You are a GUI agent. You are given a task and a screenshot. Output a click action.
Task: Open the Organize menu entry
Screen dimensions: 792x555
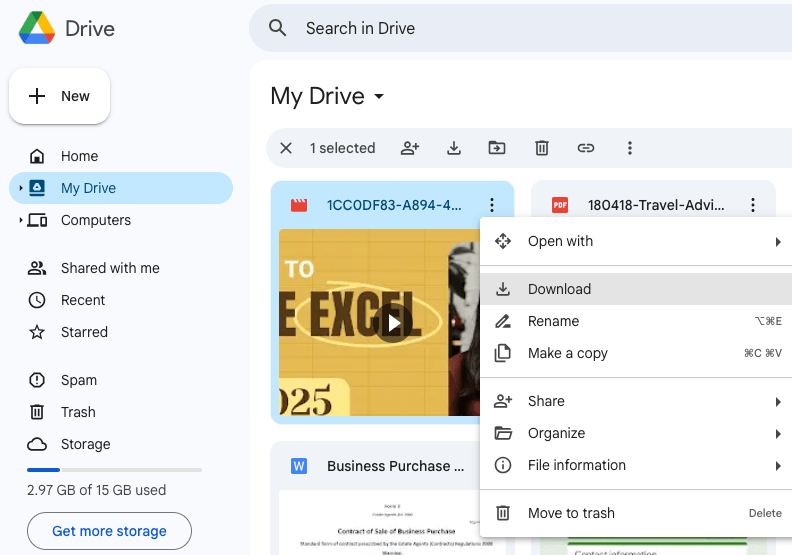(636, 433)
